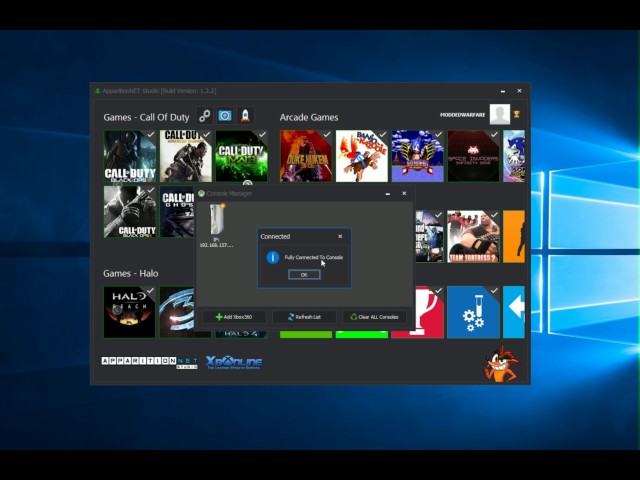Image resolution: width=640 pixels, height=480 pixels.
Task: Select the Team Fortress 2 tile
Action: point(473,236)
